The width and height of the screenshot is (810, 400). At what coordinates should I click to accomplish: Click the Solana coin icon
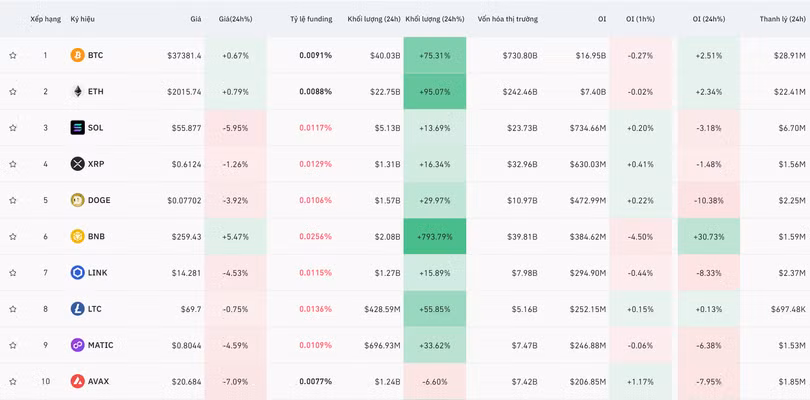tap(77, 128)
